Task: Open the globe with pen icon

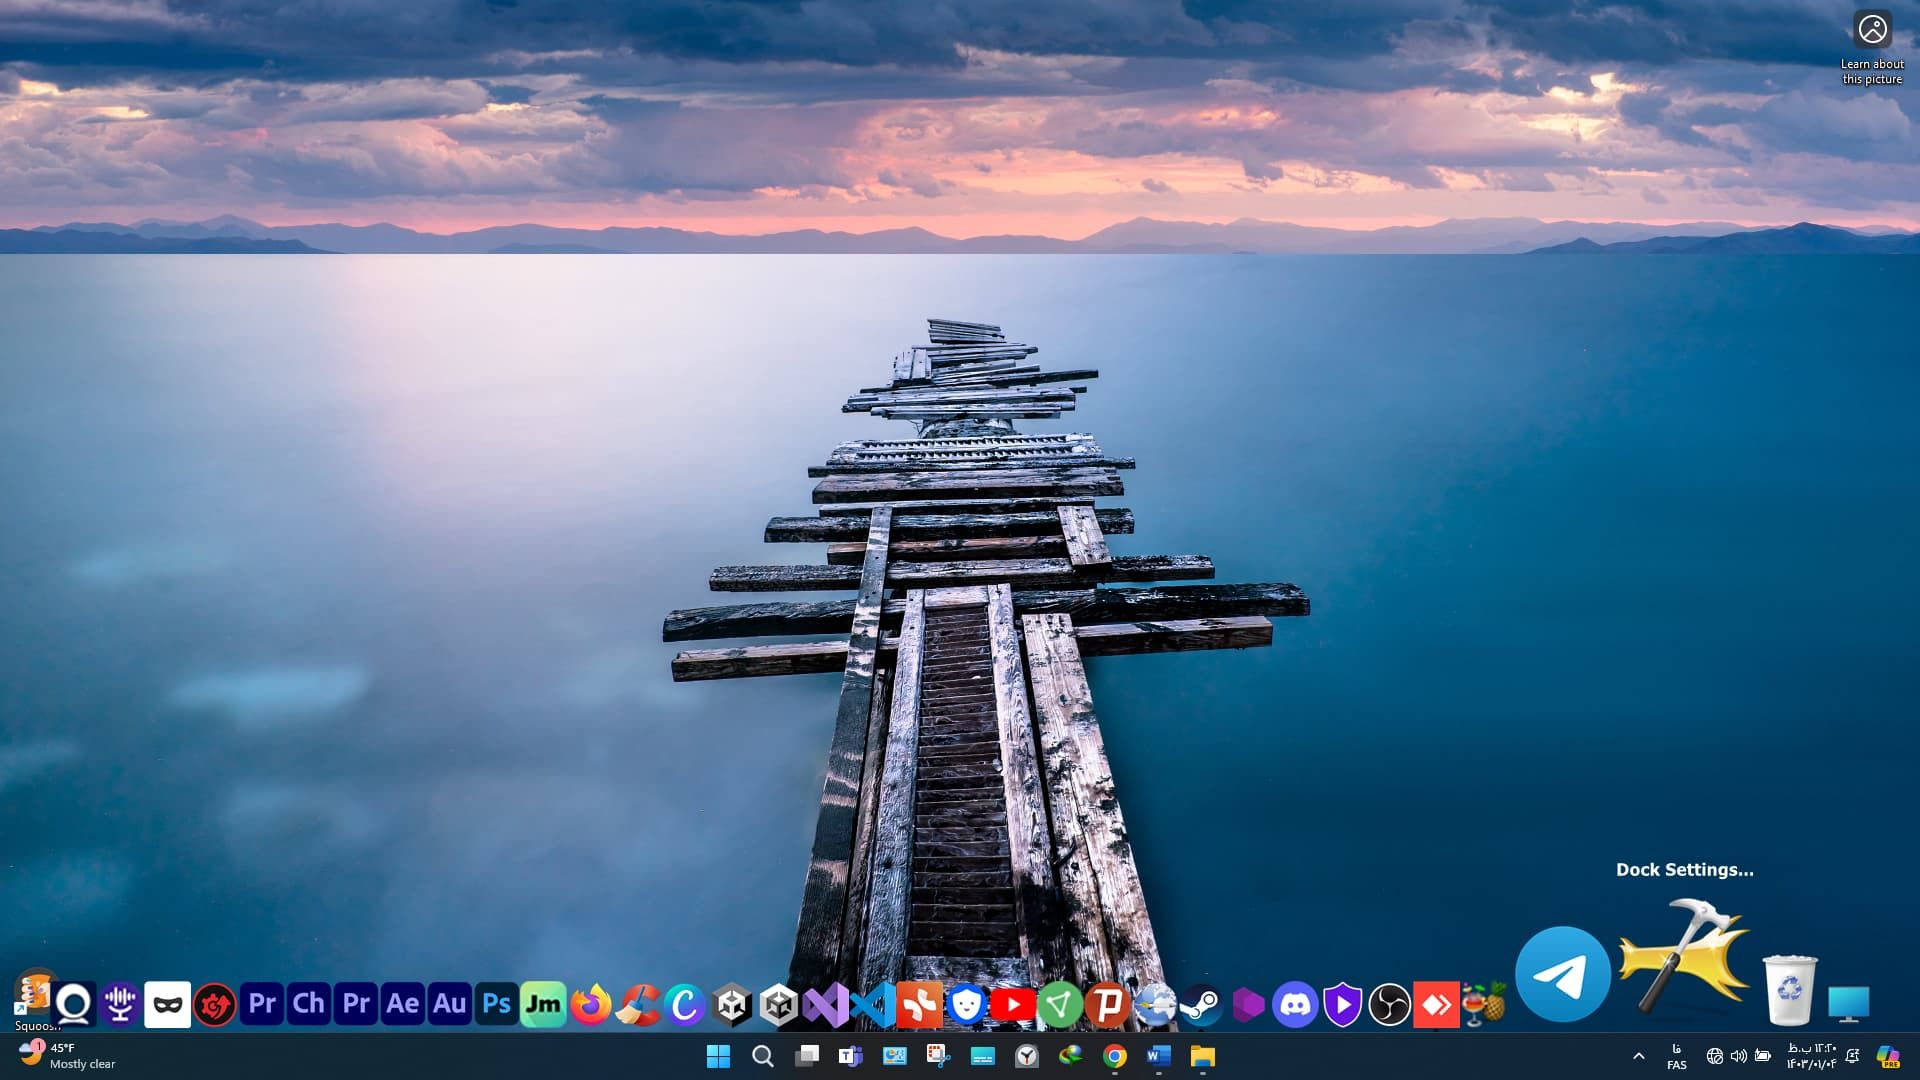Action: pyautogui.click(x=1154, y=1004)
